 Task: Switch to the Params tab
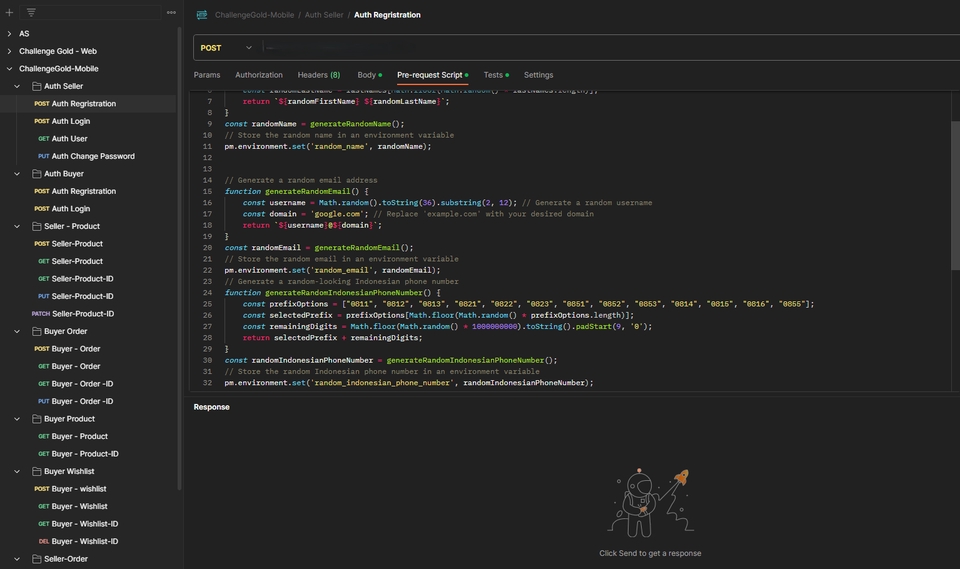click(207, 75)
